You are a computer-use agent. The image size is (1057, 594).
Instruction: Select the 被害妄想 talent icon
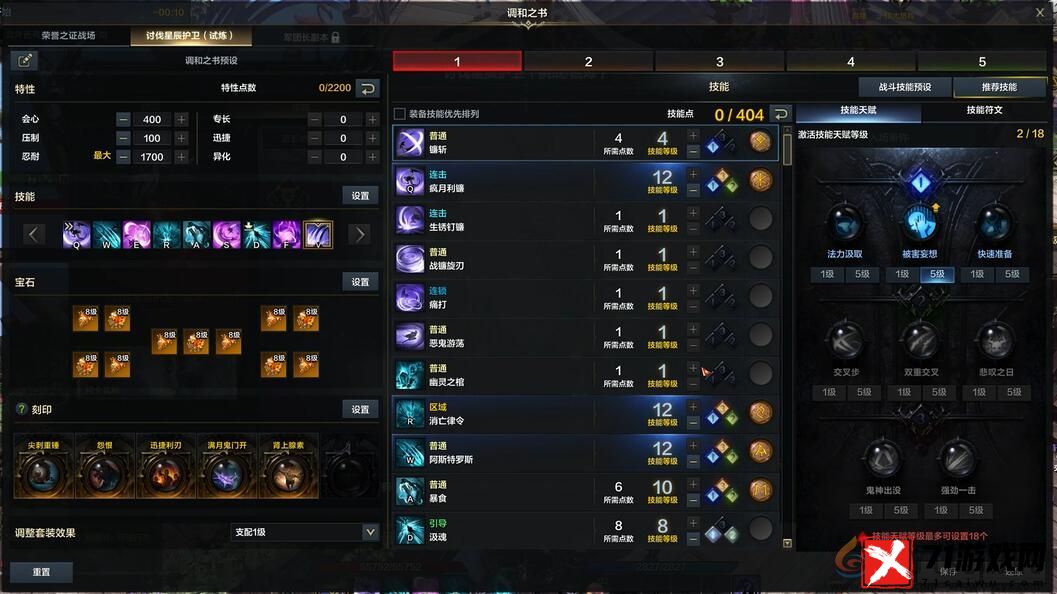(919, 224)
